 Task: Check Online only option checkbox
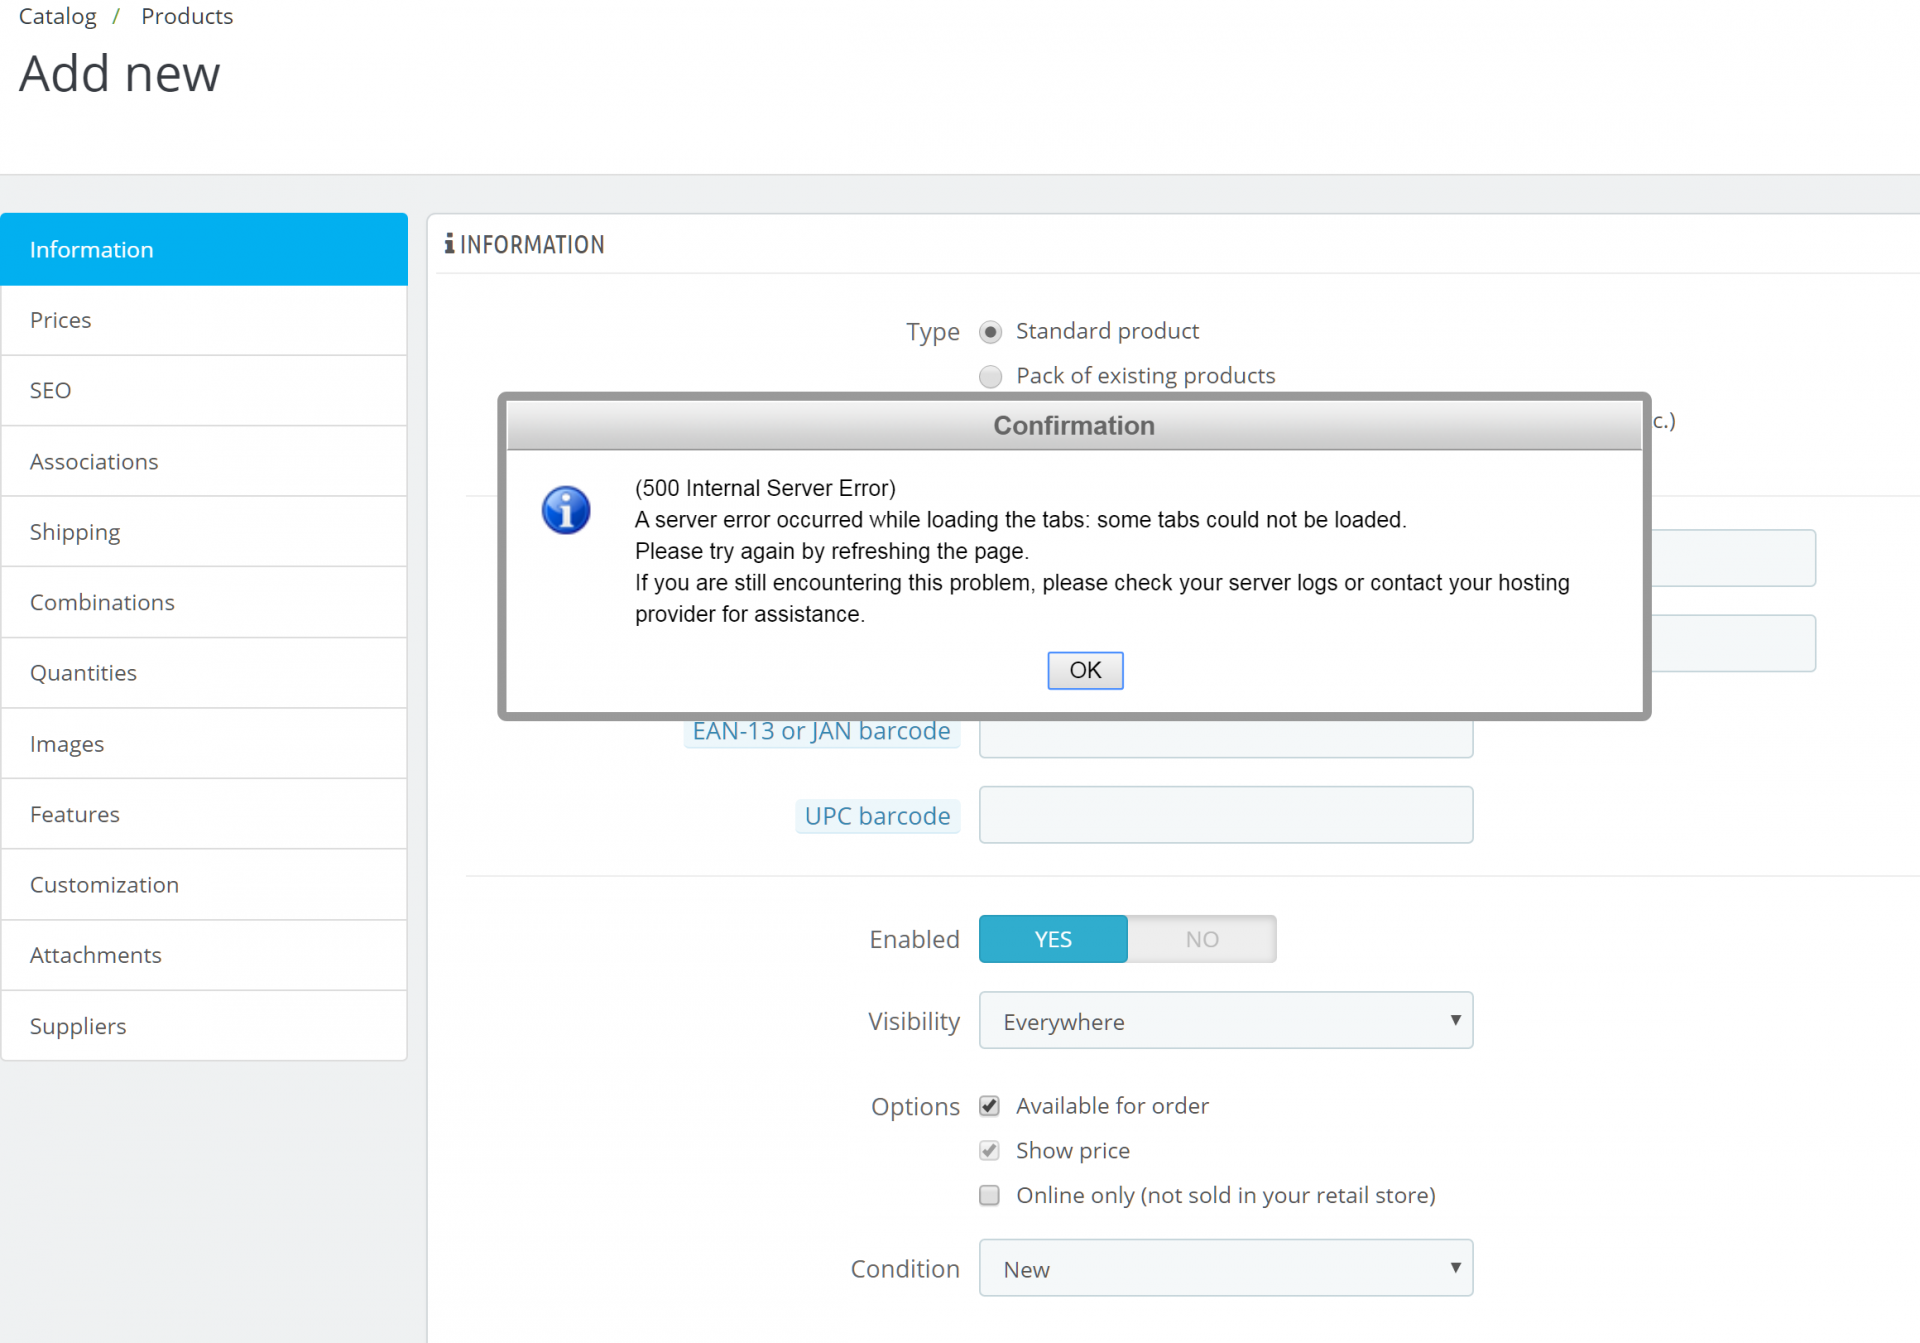pyautogui.click(x=990, y=1196)
